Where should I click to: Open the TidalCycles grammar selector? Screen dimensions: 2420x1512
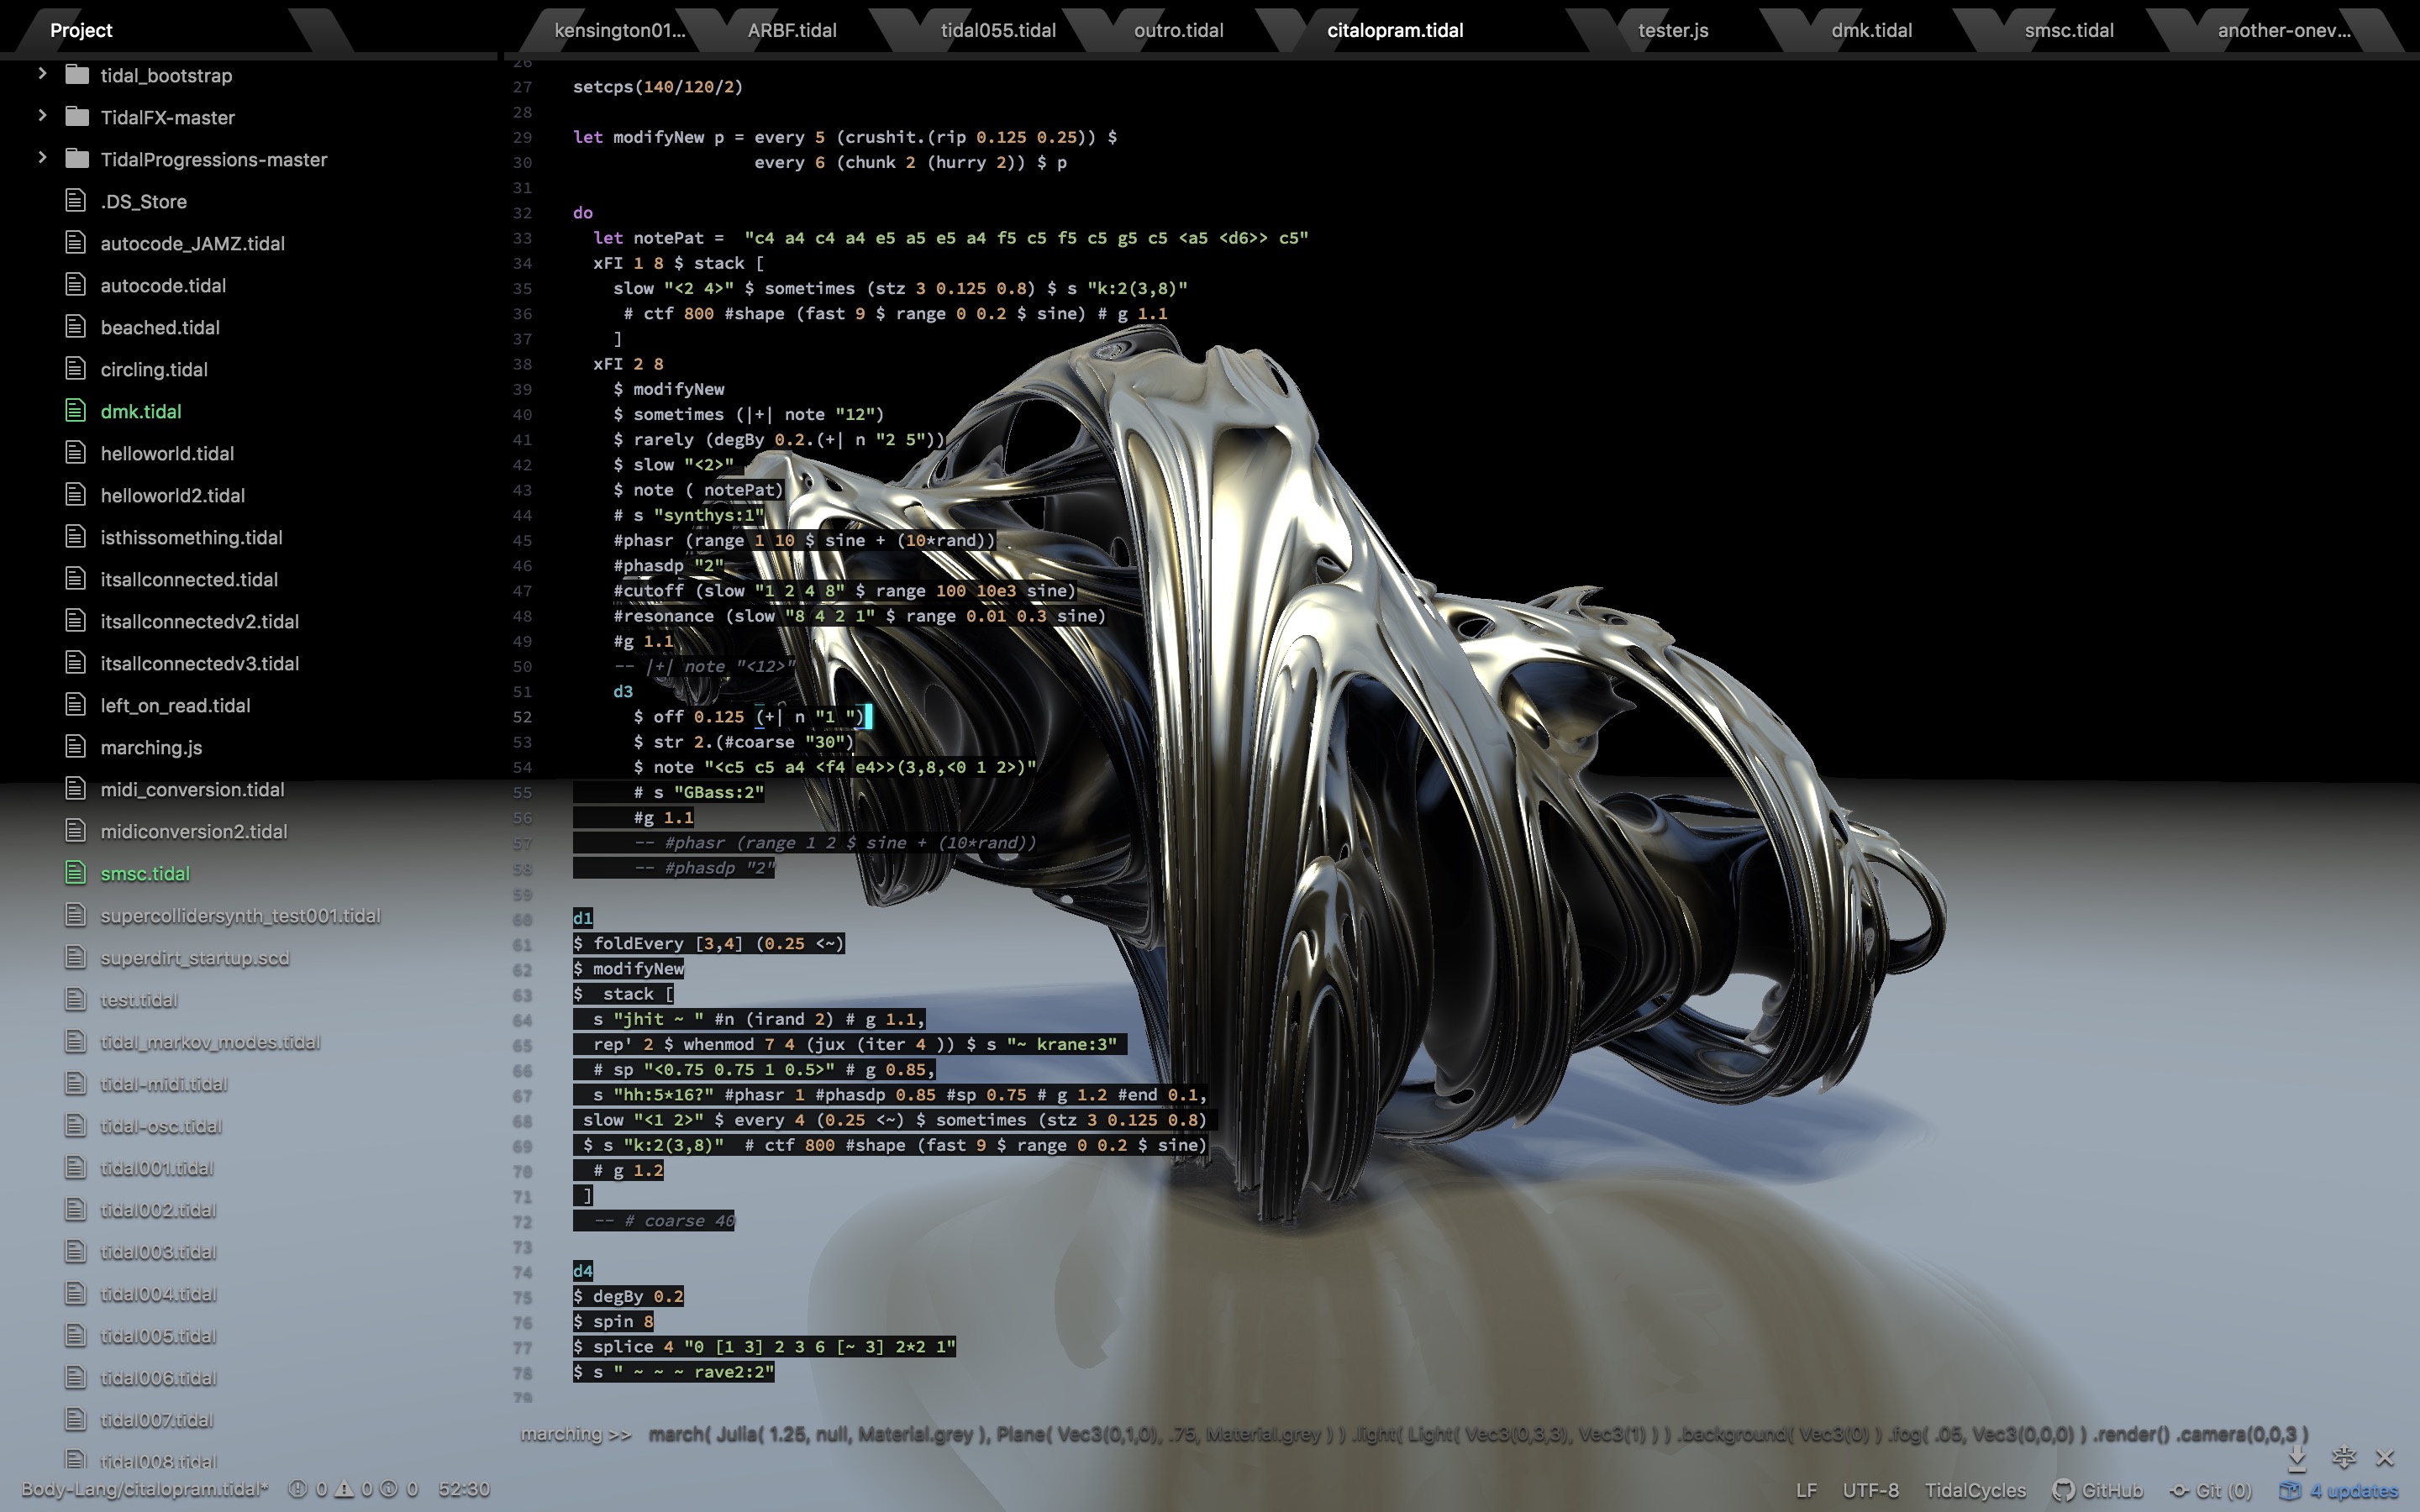(x=1975, y=1490)
